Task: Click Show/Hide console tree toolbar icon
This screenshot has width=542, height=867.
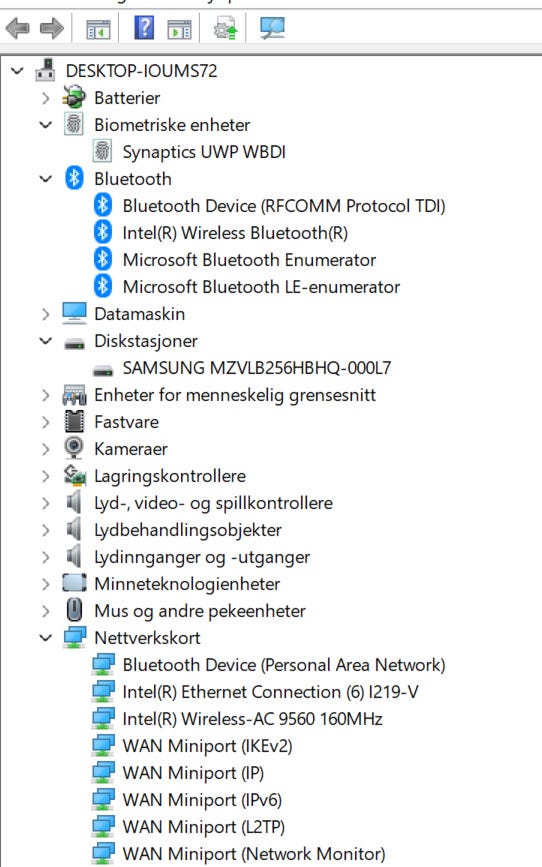Action: coord(98,29)
